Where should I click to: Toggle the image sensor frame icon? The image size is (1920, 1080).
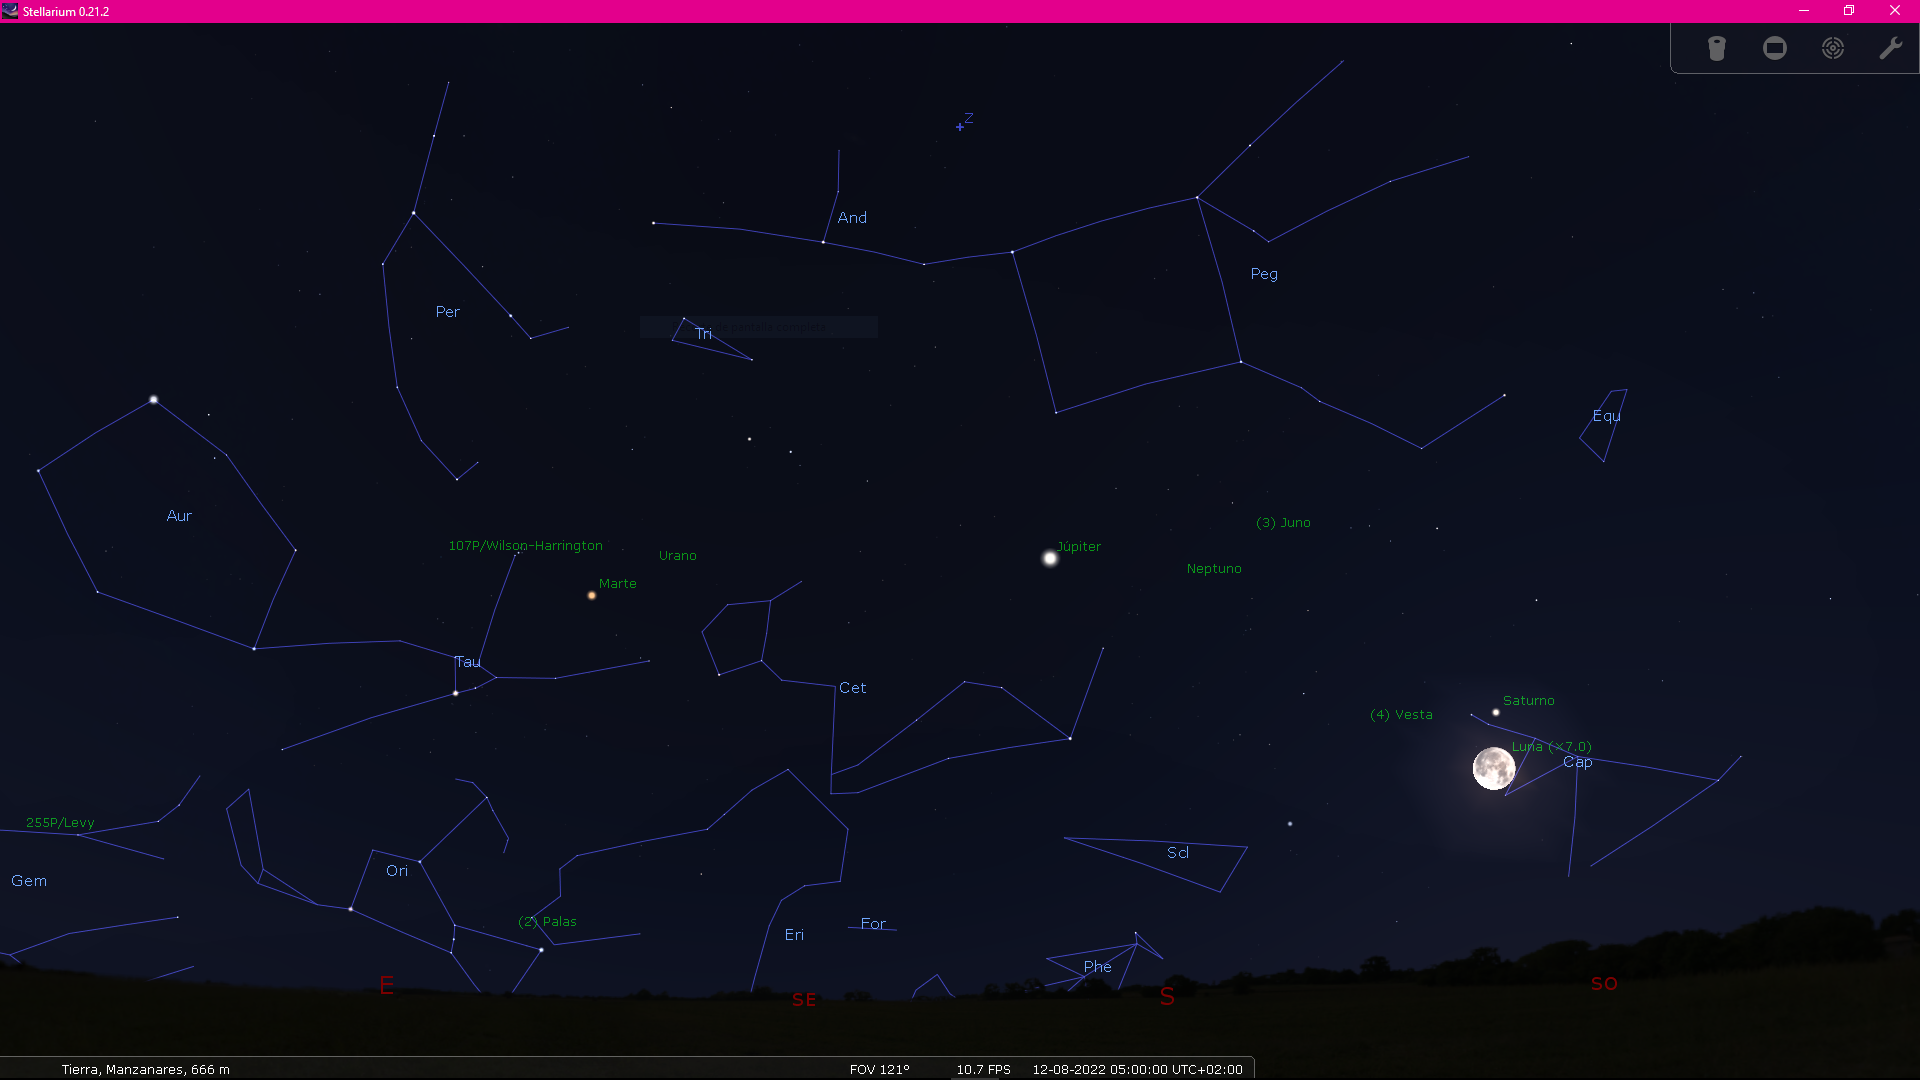click(1774, 48)
